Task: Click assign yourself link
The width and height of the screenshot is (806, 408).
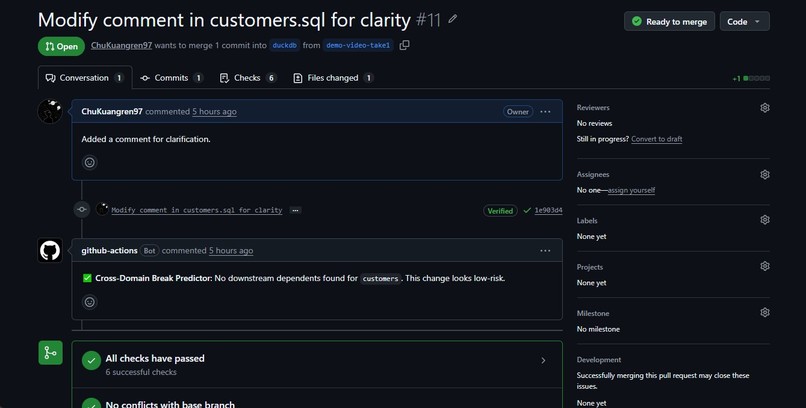Action: click(x=631, y=190)
